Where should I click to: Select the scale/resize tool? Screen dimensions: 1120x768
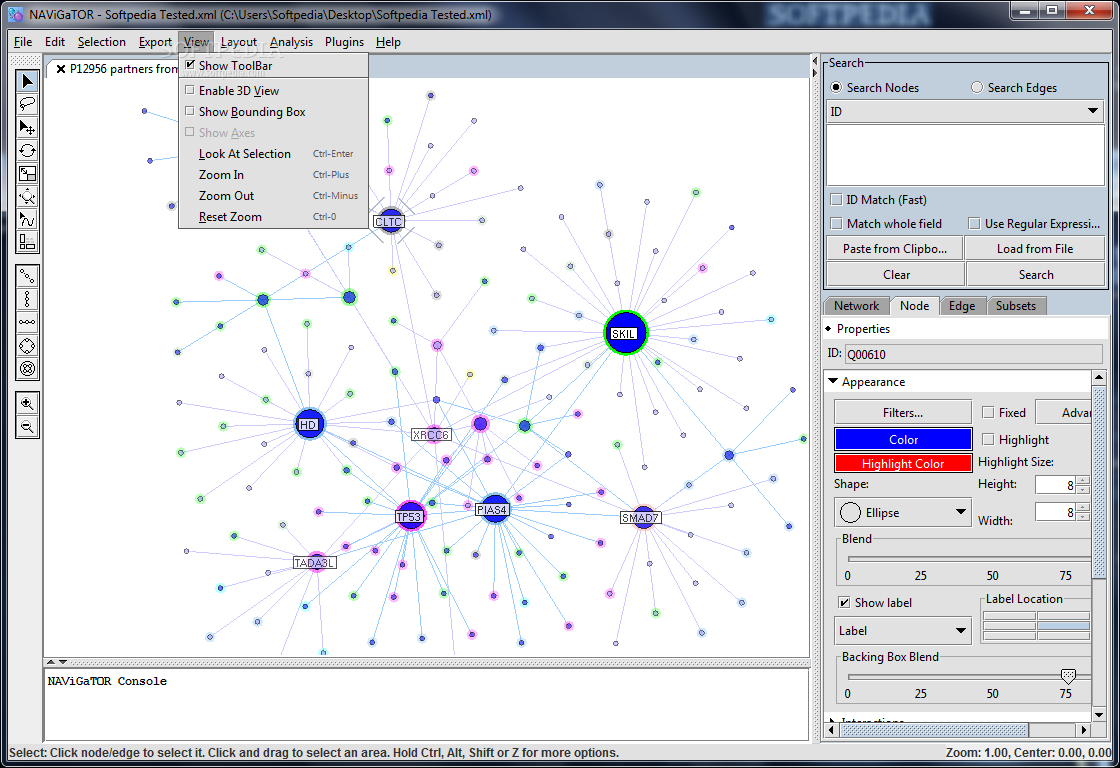point(27,173)
